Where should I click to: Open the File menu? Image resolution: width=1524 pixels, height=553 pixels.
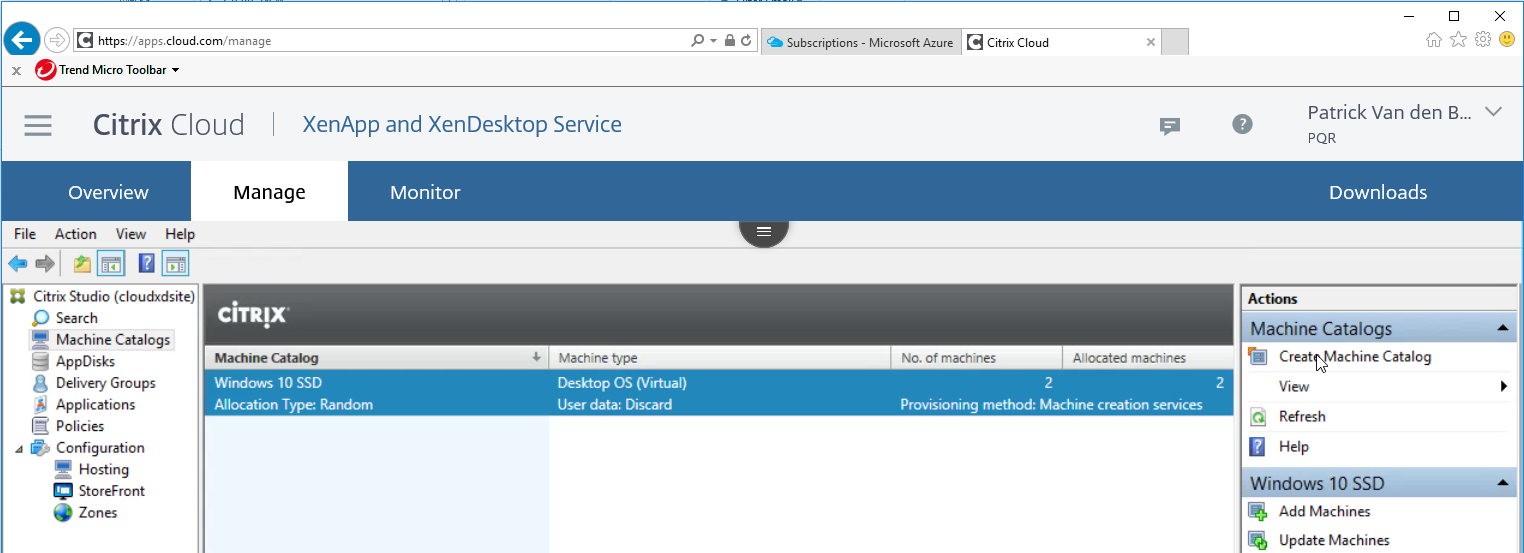(25, 234)
